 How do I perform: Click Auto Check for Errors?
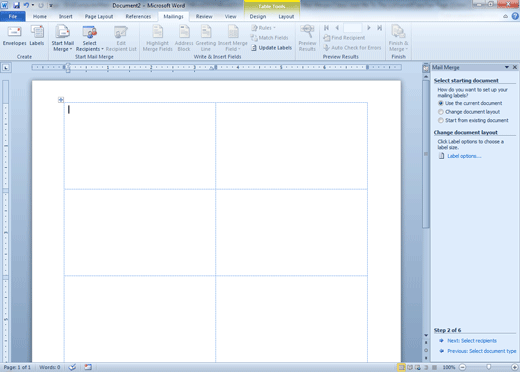pos(352,48)
